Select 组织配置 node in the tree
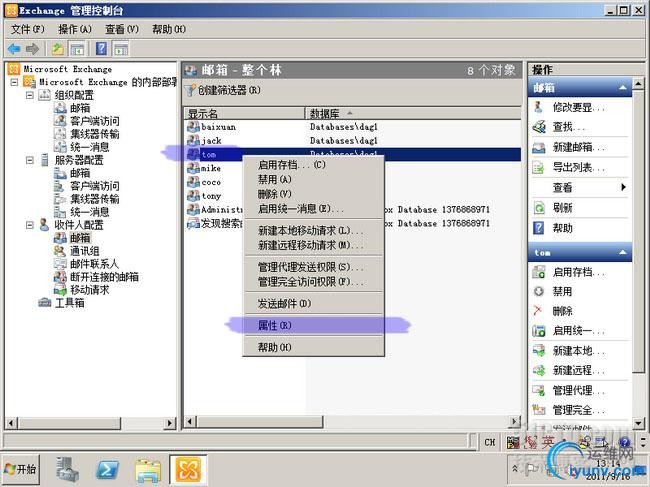Screen dimensions: 650x487 click(74, 95)
